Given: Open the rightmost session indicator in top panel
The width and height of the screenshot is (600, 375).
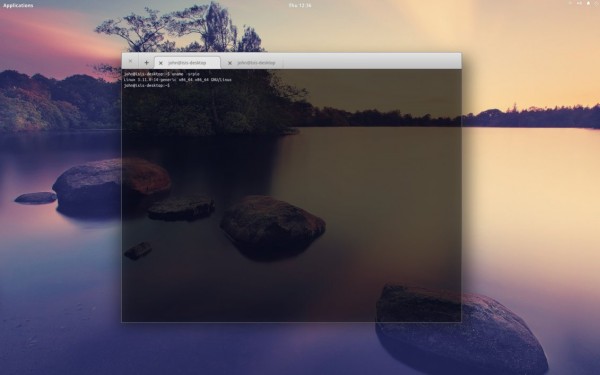Looking at the screenshot, I should coord(597,3).
